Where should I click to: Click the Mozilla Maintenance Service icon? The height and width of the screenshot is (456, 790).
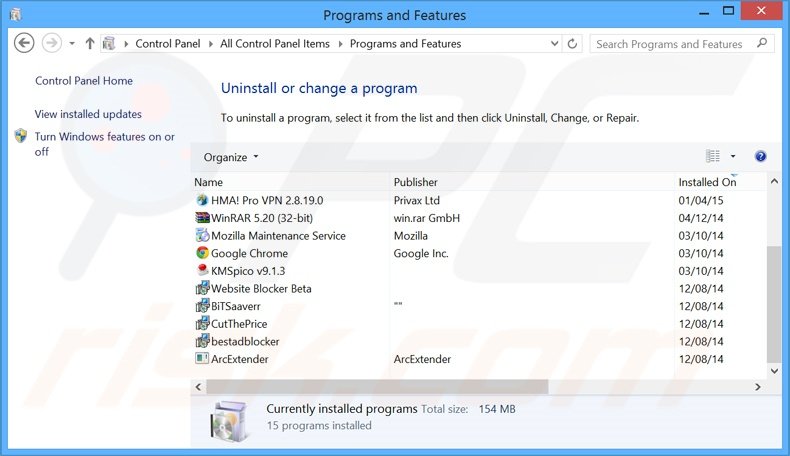click(202, 235)
